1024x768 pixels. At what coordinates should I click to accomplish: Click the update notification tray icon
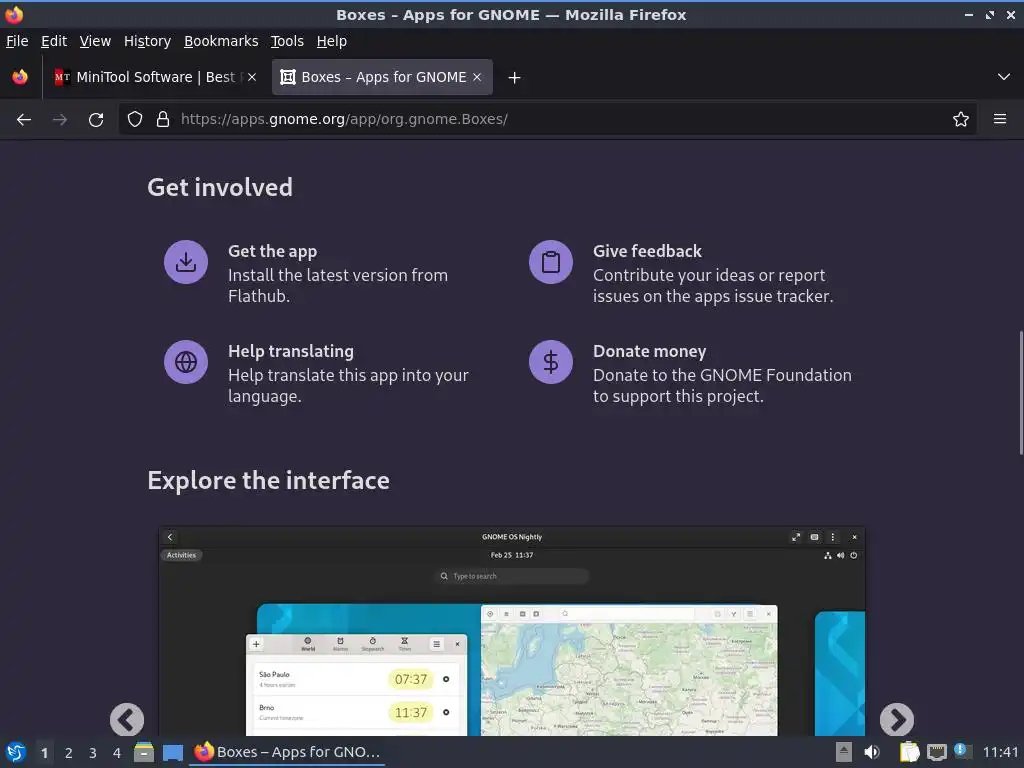[961, 751]
